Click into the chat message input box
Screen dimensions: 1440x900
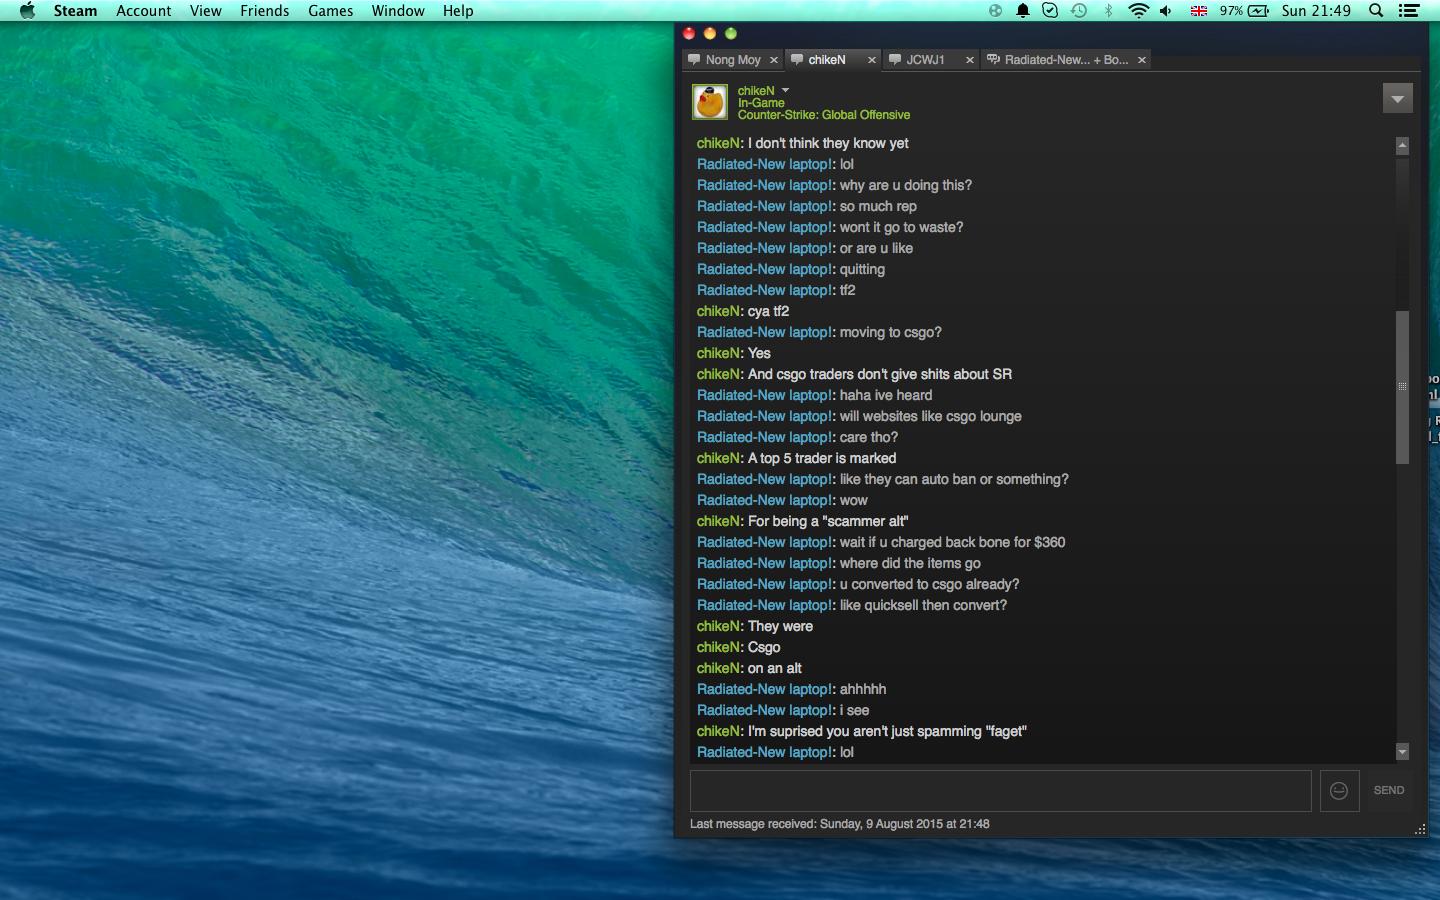1000,791
